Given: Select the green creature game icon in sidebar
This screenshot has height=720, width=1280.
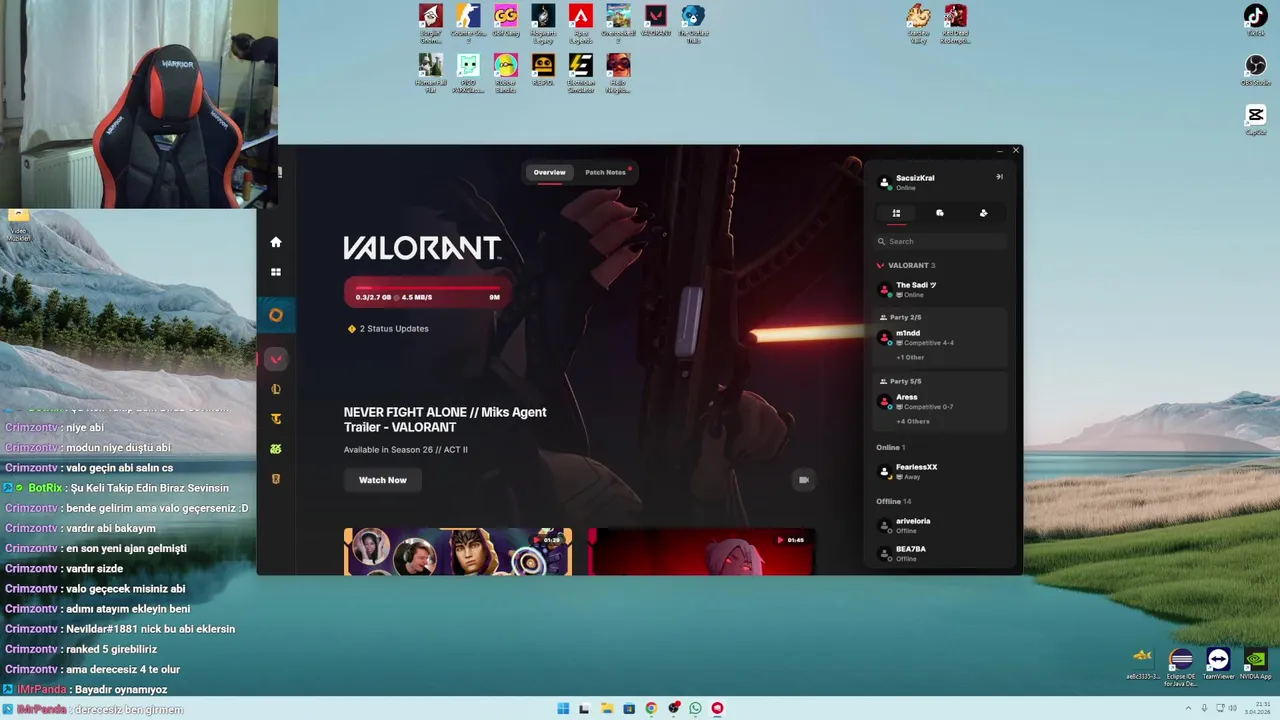Looking at the screenshot, I should tap(276, 449).
